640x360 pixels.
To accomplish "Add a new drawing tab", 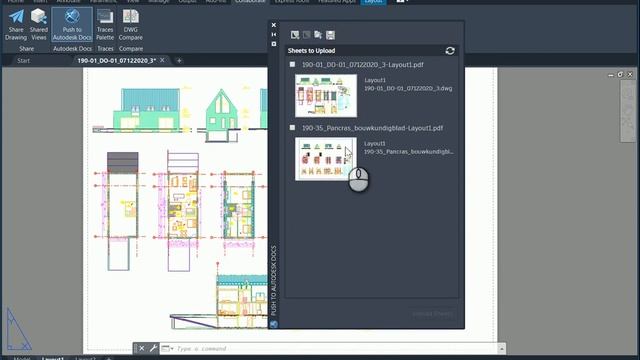I will coord(179,60).
